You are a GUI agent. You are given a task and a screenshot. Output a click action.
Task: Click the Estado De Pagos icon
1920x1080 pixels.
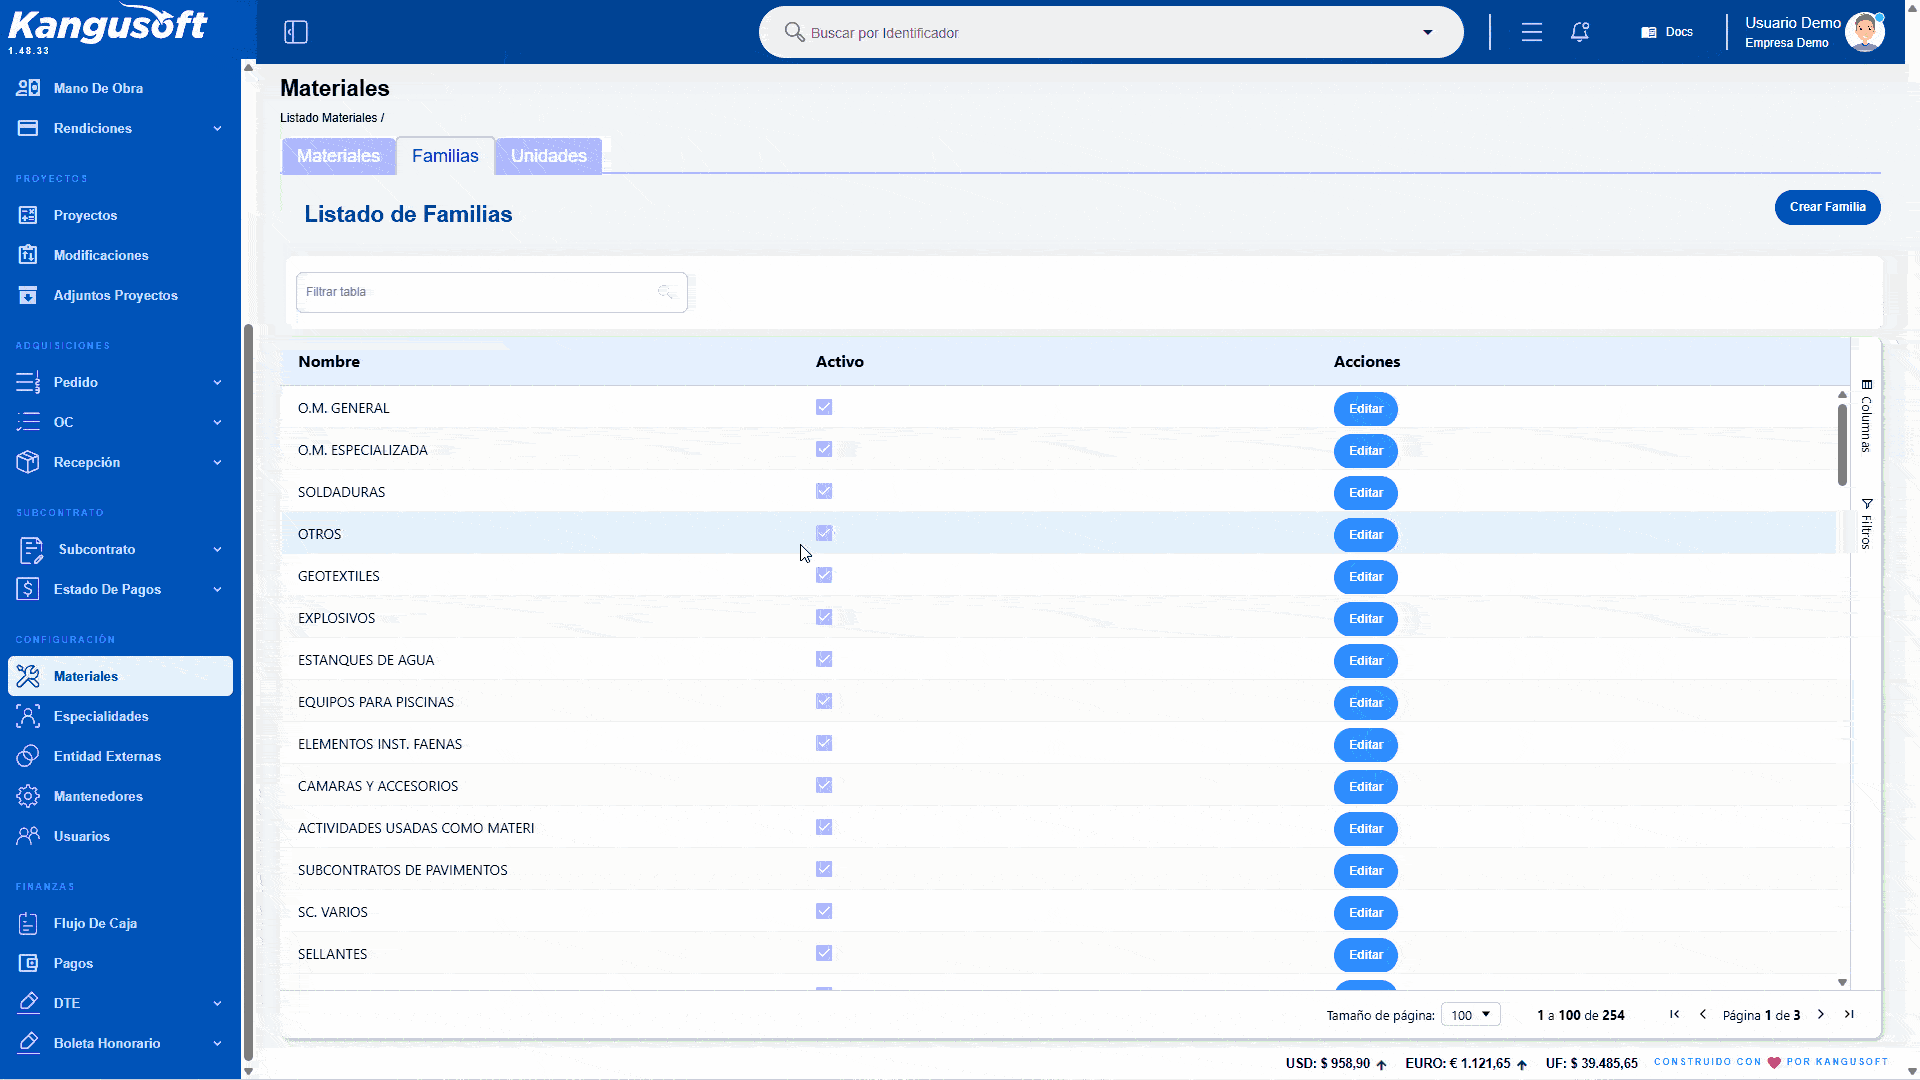click(28, 589)
